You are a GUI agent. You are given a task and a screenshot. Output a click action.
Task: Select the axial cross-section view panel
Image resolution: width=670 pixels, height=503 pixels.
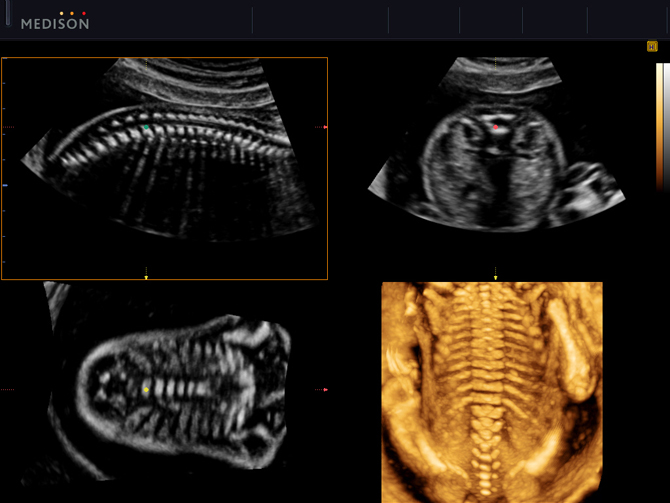pos(496,144)
